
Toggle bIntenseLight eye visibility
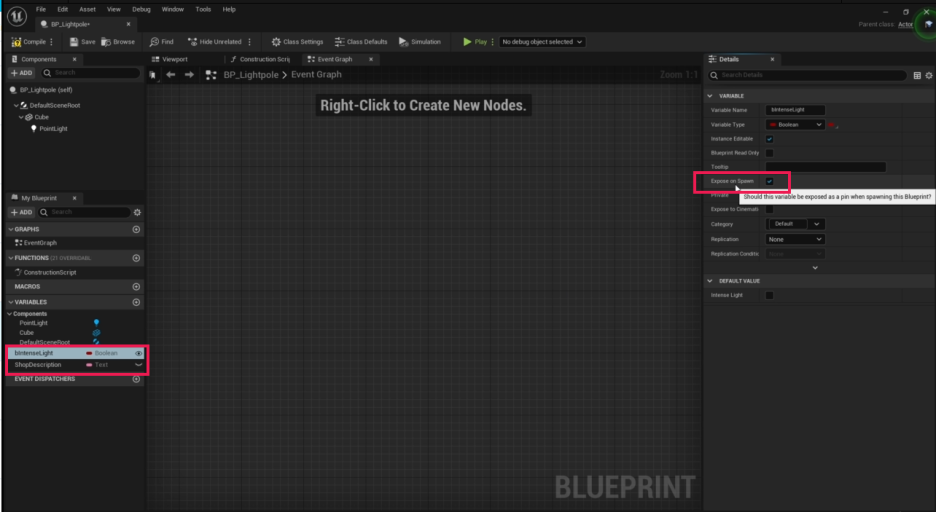pyautogui.click(x=138, y=353)
